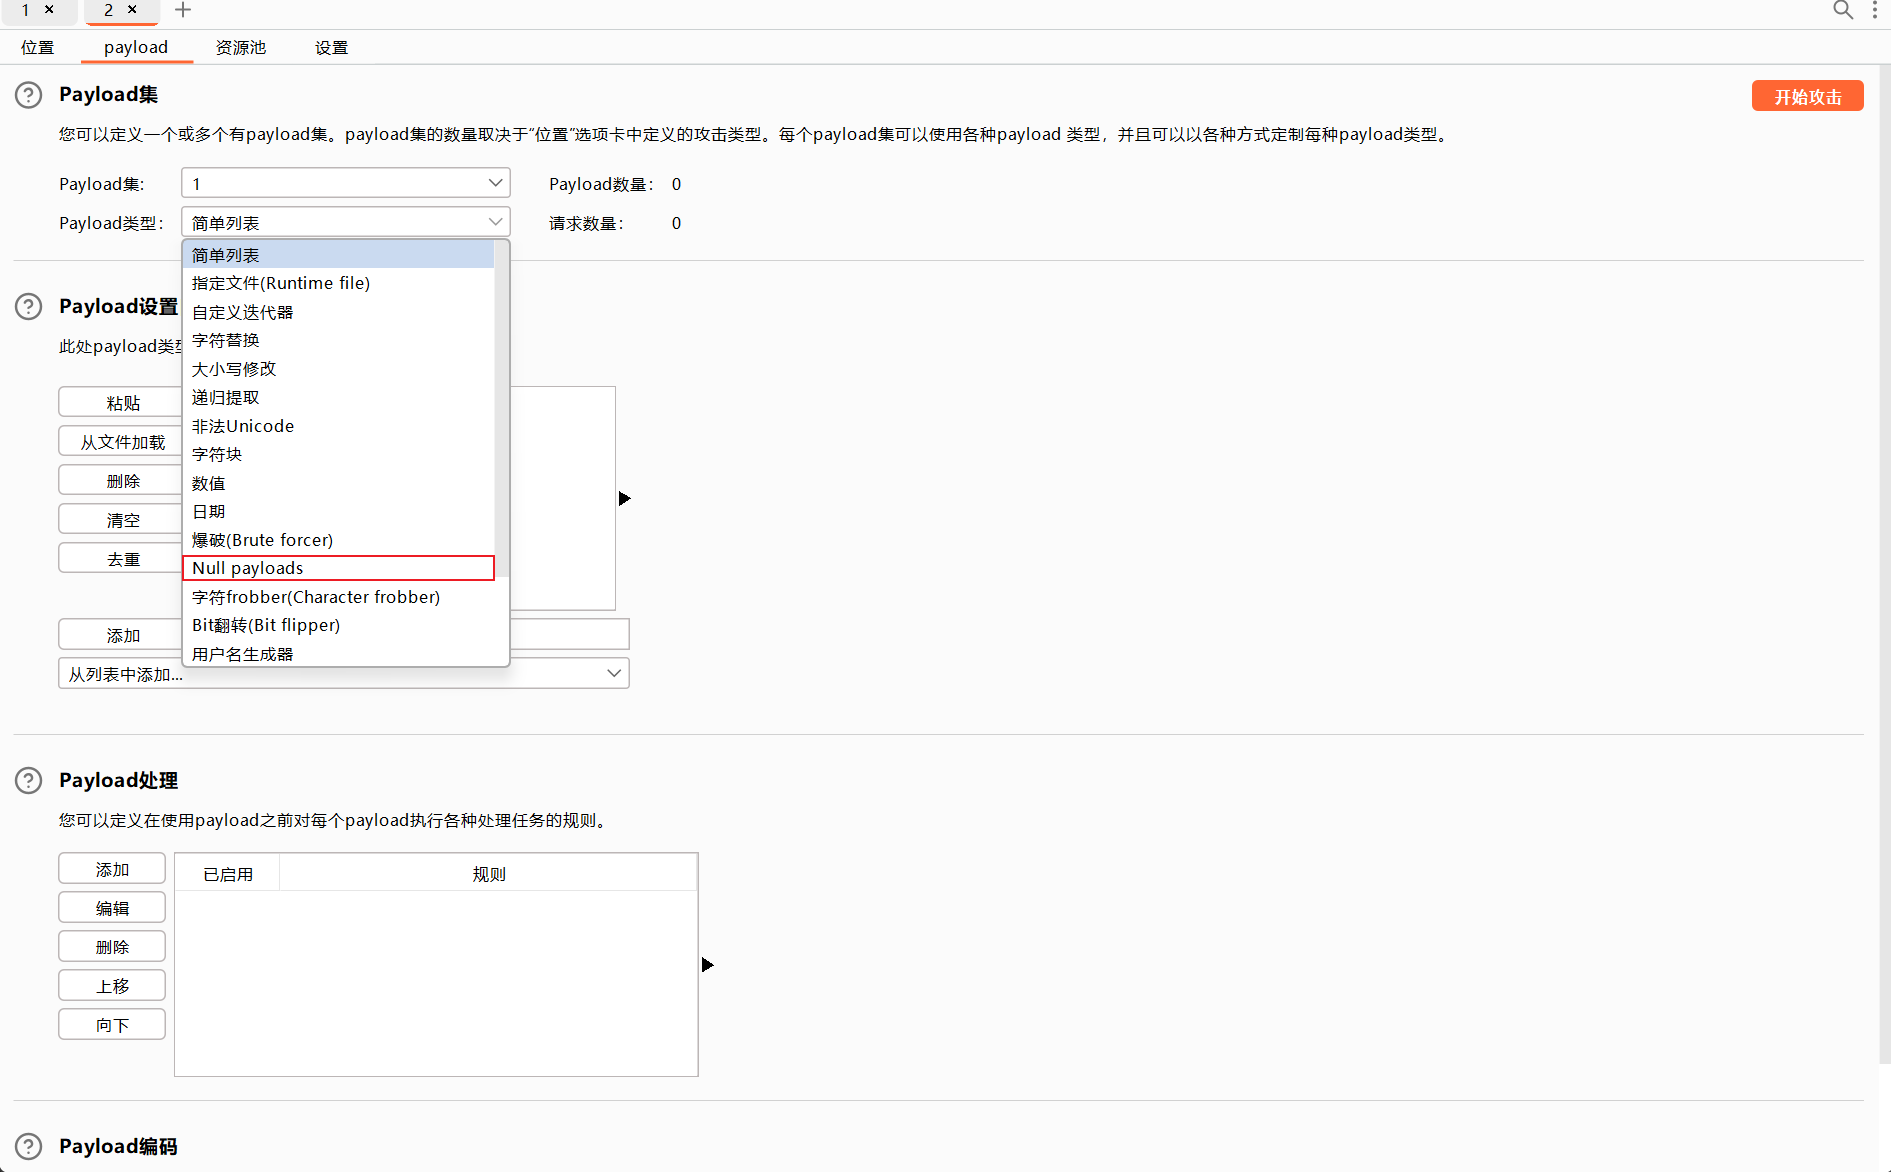Switch to attack tab 1

coord(25,10)
